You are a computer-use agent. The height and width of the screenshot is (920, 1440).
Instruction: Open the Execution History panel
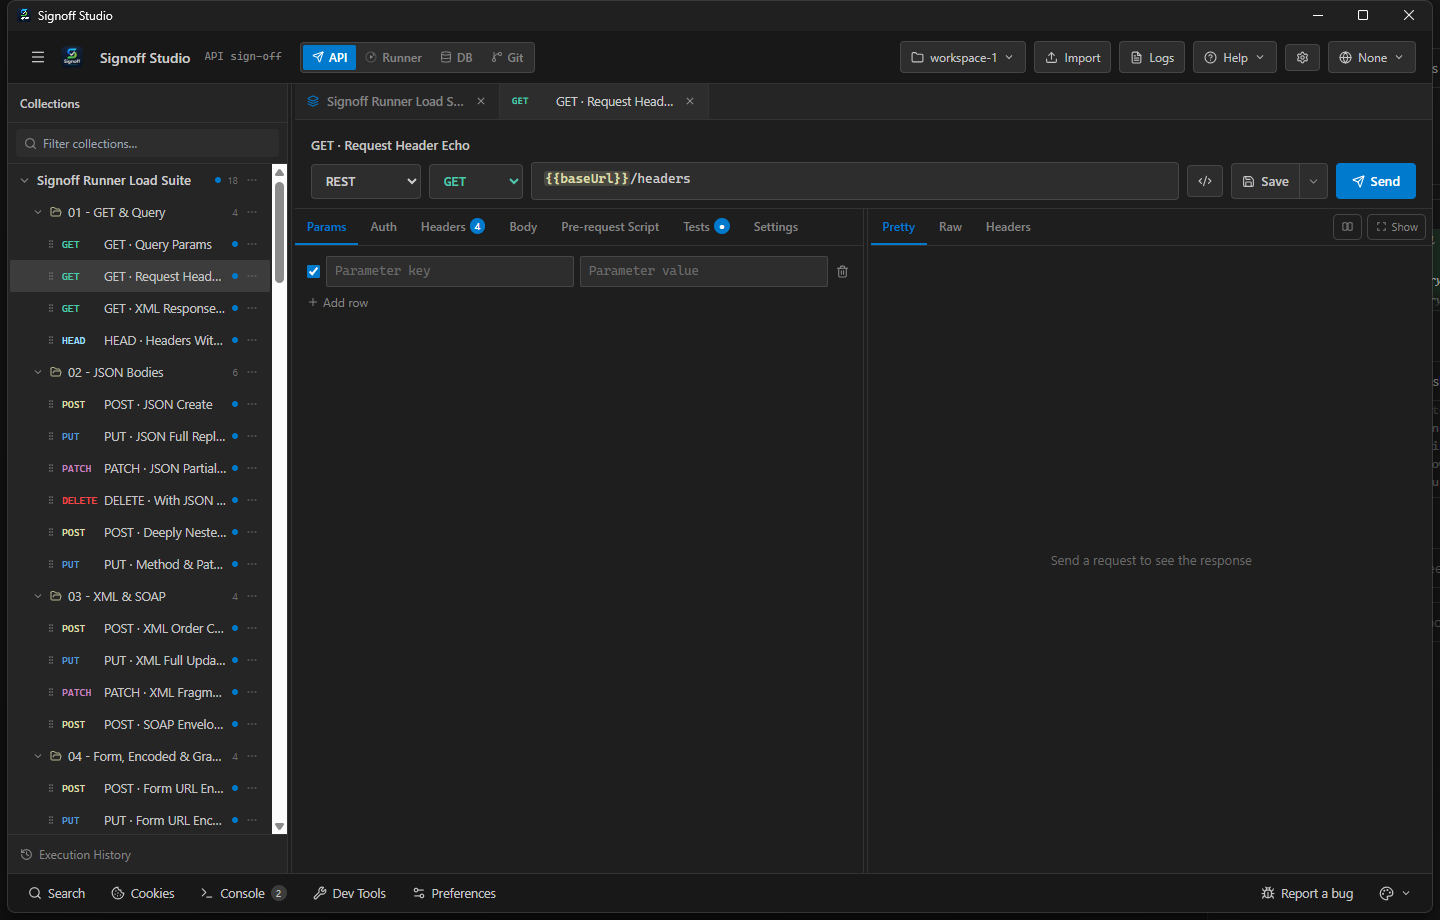(76, 855)
